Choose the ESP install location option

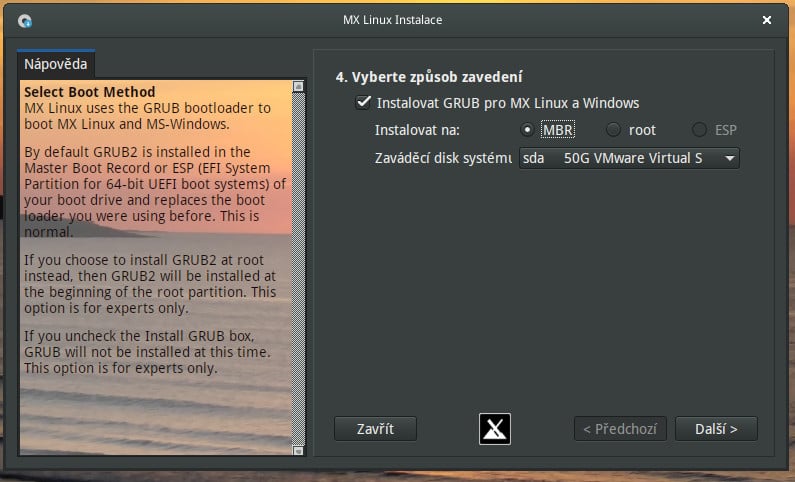pos(699,130)
